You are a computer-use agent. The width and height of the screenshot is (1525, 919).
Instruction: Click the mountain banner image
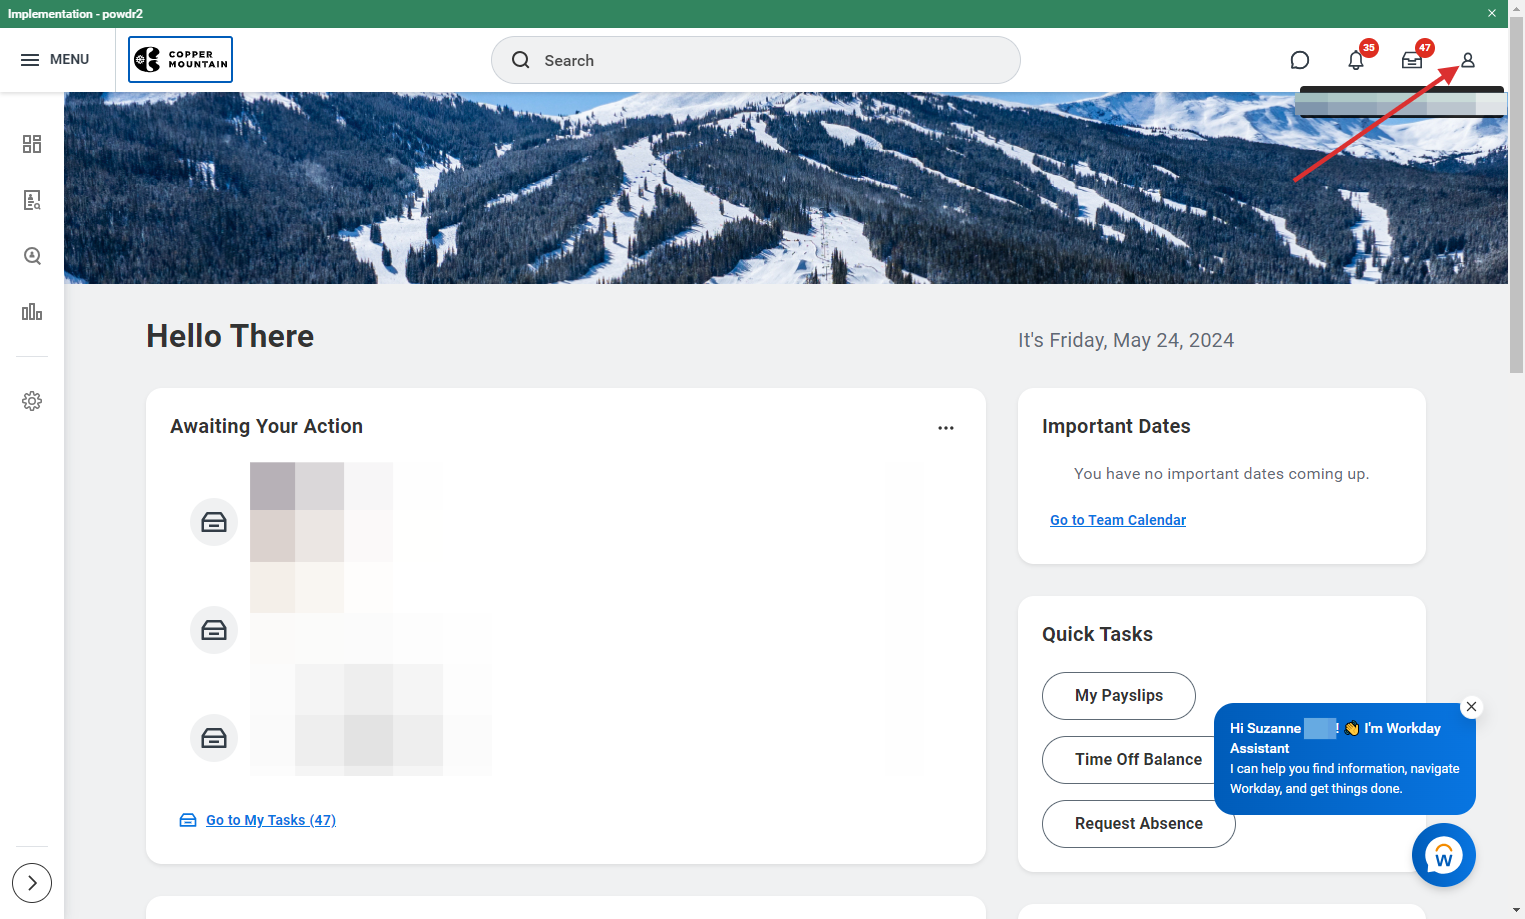[x=786, y=188]
